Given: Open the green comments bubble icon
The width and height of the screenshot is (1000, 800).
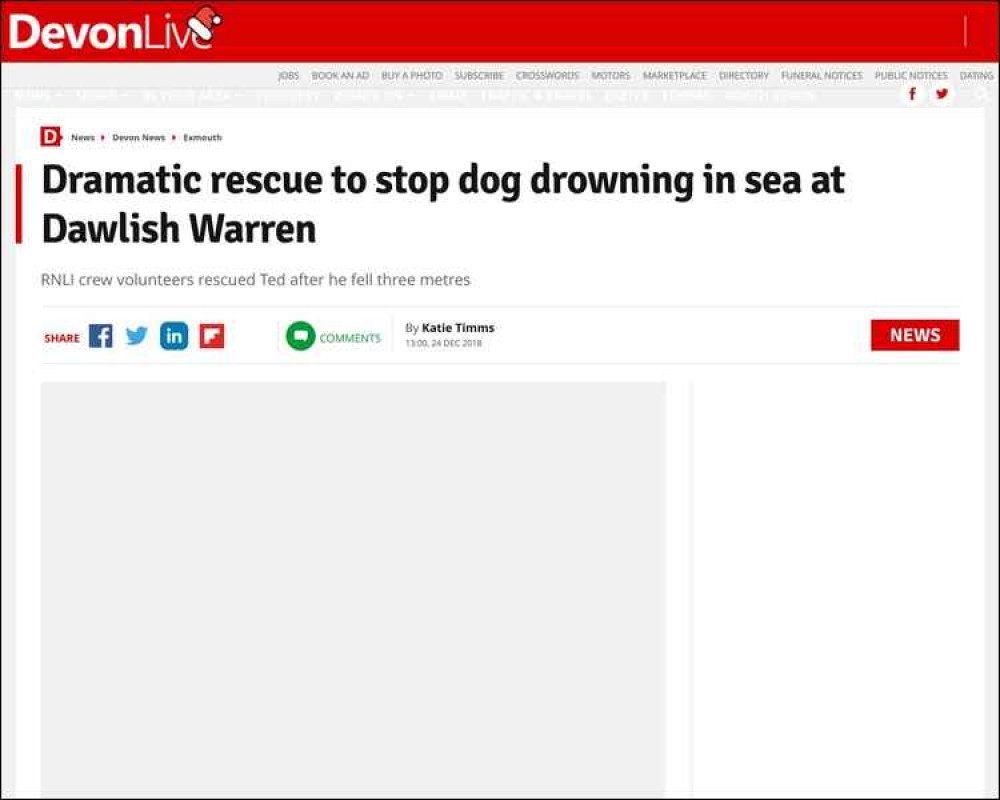Looking at the screenshot, I should pos(300,336).
